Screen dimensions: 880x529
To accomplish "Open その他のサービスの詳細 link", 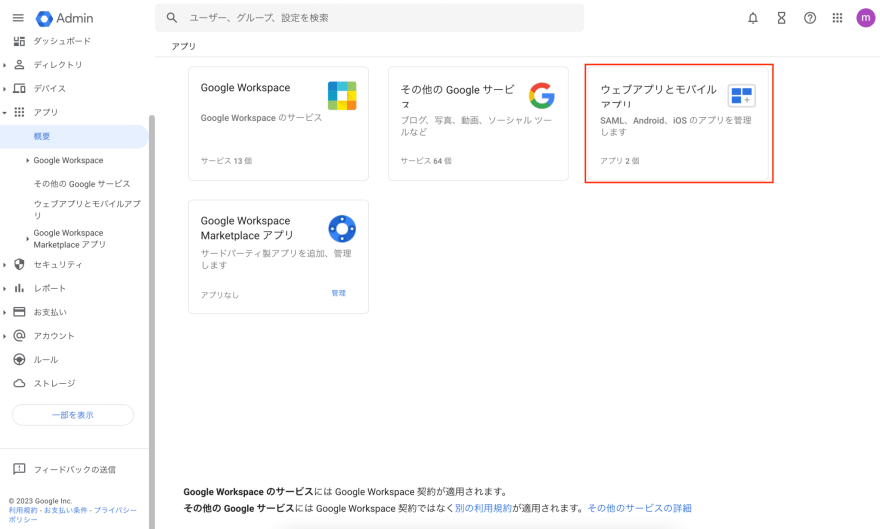I will (x=639, y=508).
